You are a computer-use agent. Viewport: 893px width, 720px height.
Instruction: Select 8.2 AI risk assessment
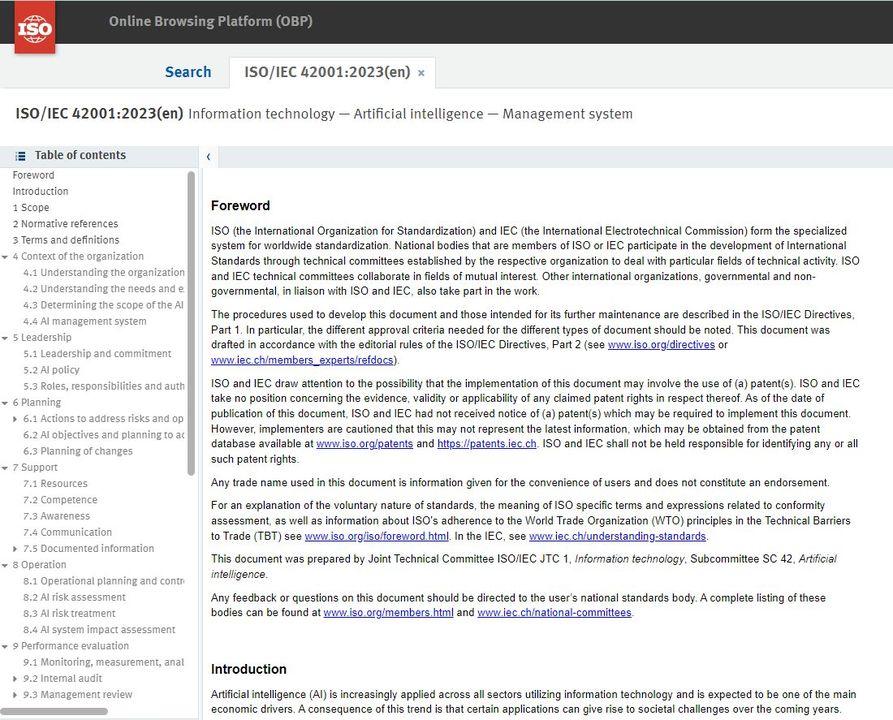[74, 598]
